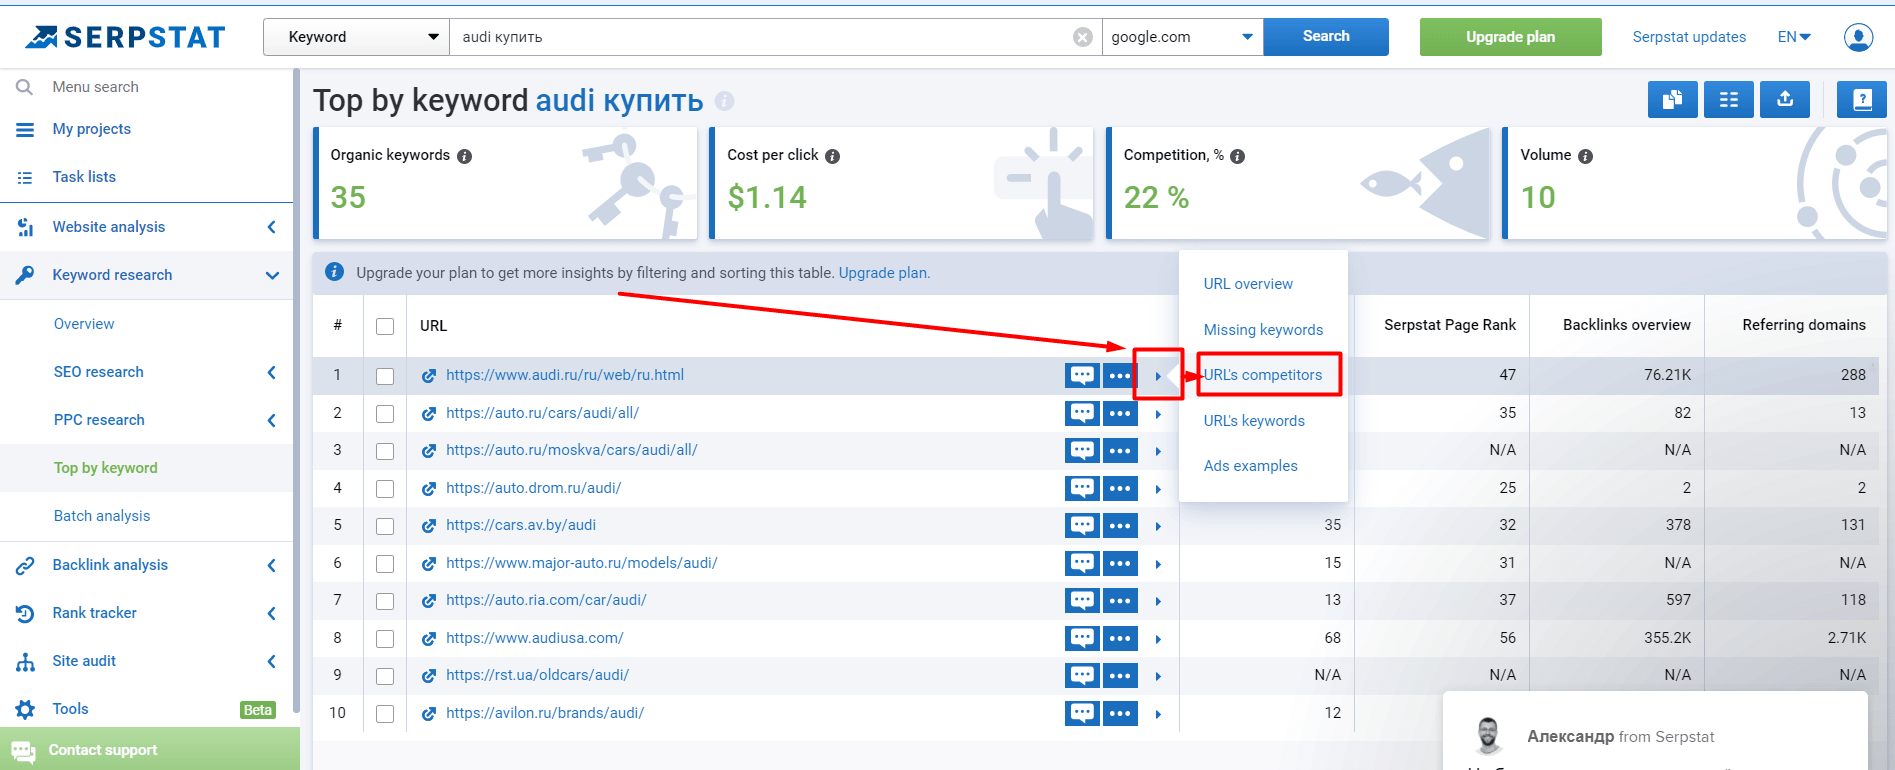The width and height of the screenshot is (1895, 770).
Task: Select URL's keywords in the popup menu
Action: click(x=1254, y=421)
